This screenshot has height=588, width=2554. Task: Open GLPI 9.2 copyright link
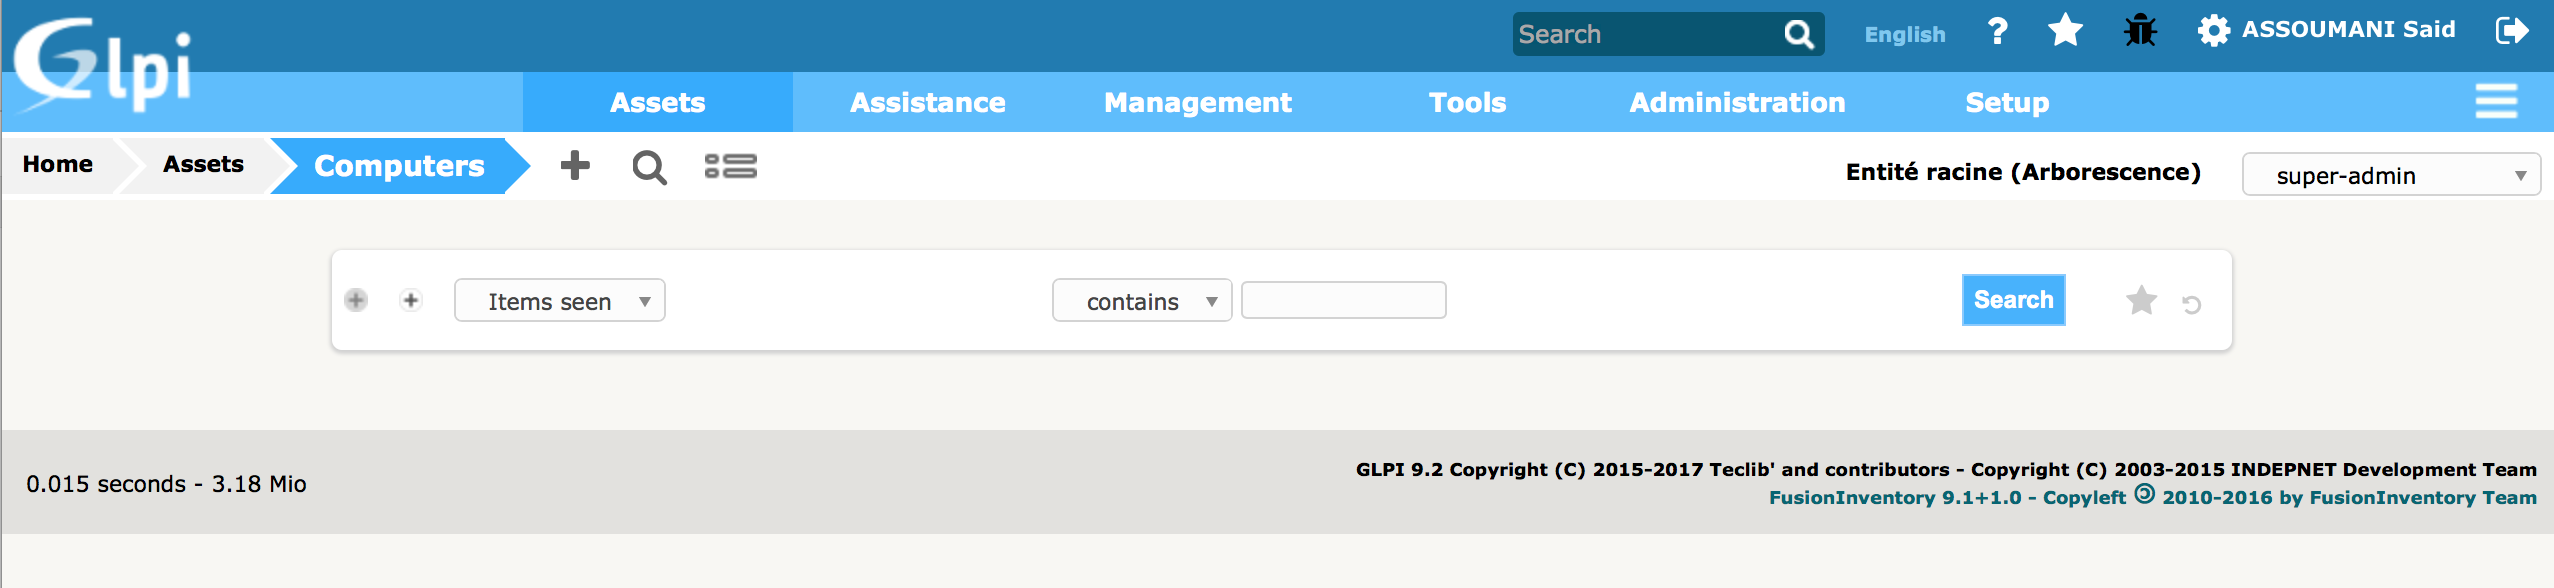1946,469
